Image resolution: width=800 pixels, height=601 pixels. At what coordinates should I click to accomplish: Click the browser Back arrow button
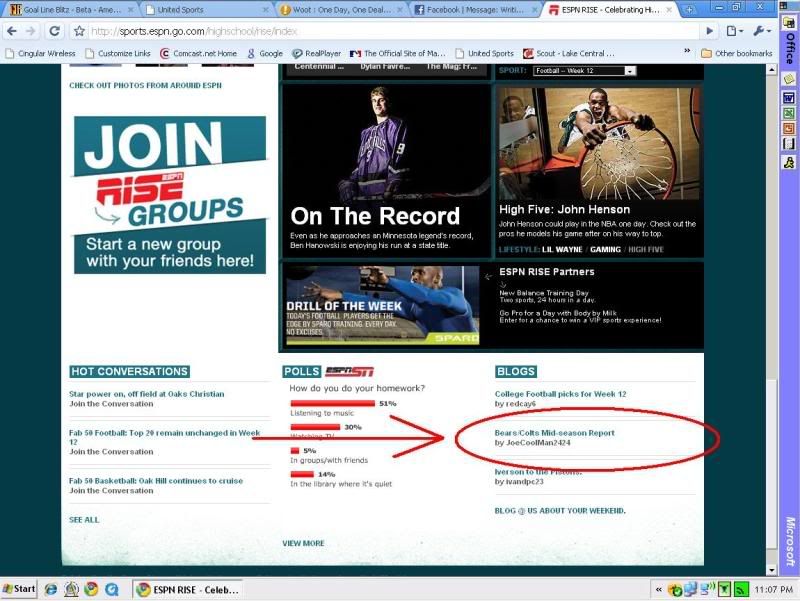pyautogui.click(x=13, y=31)
